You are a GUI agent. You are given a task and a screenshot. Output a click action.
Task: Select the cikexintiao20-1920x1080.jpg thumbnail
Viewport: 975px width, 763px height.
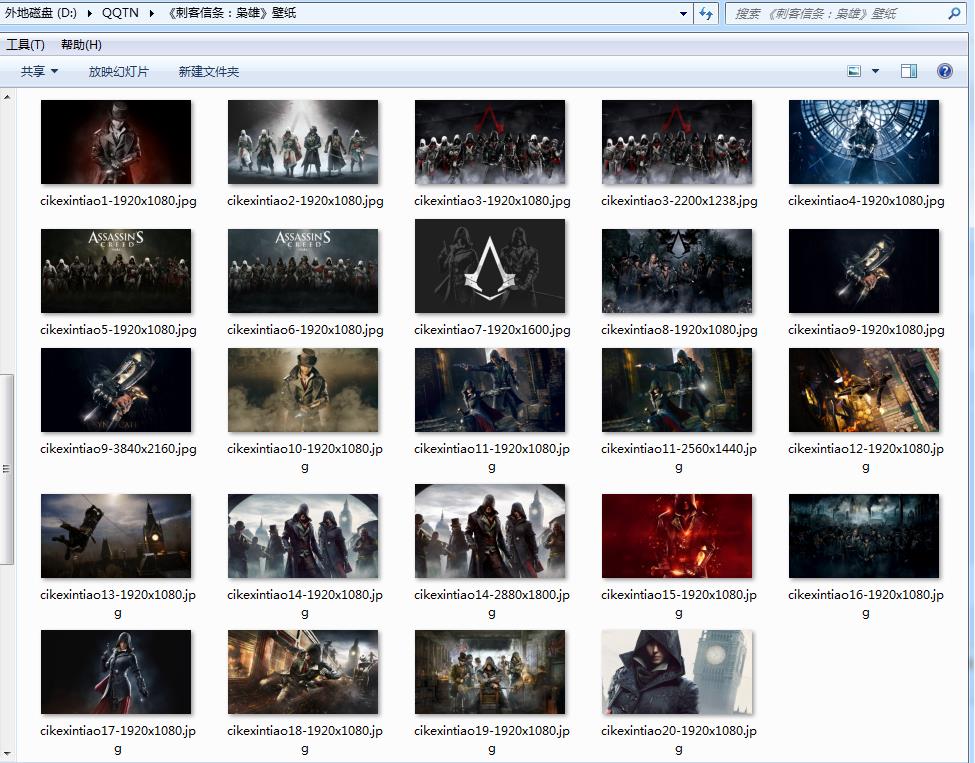pyautogui.click(x=677, y=672)
